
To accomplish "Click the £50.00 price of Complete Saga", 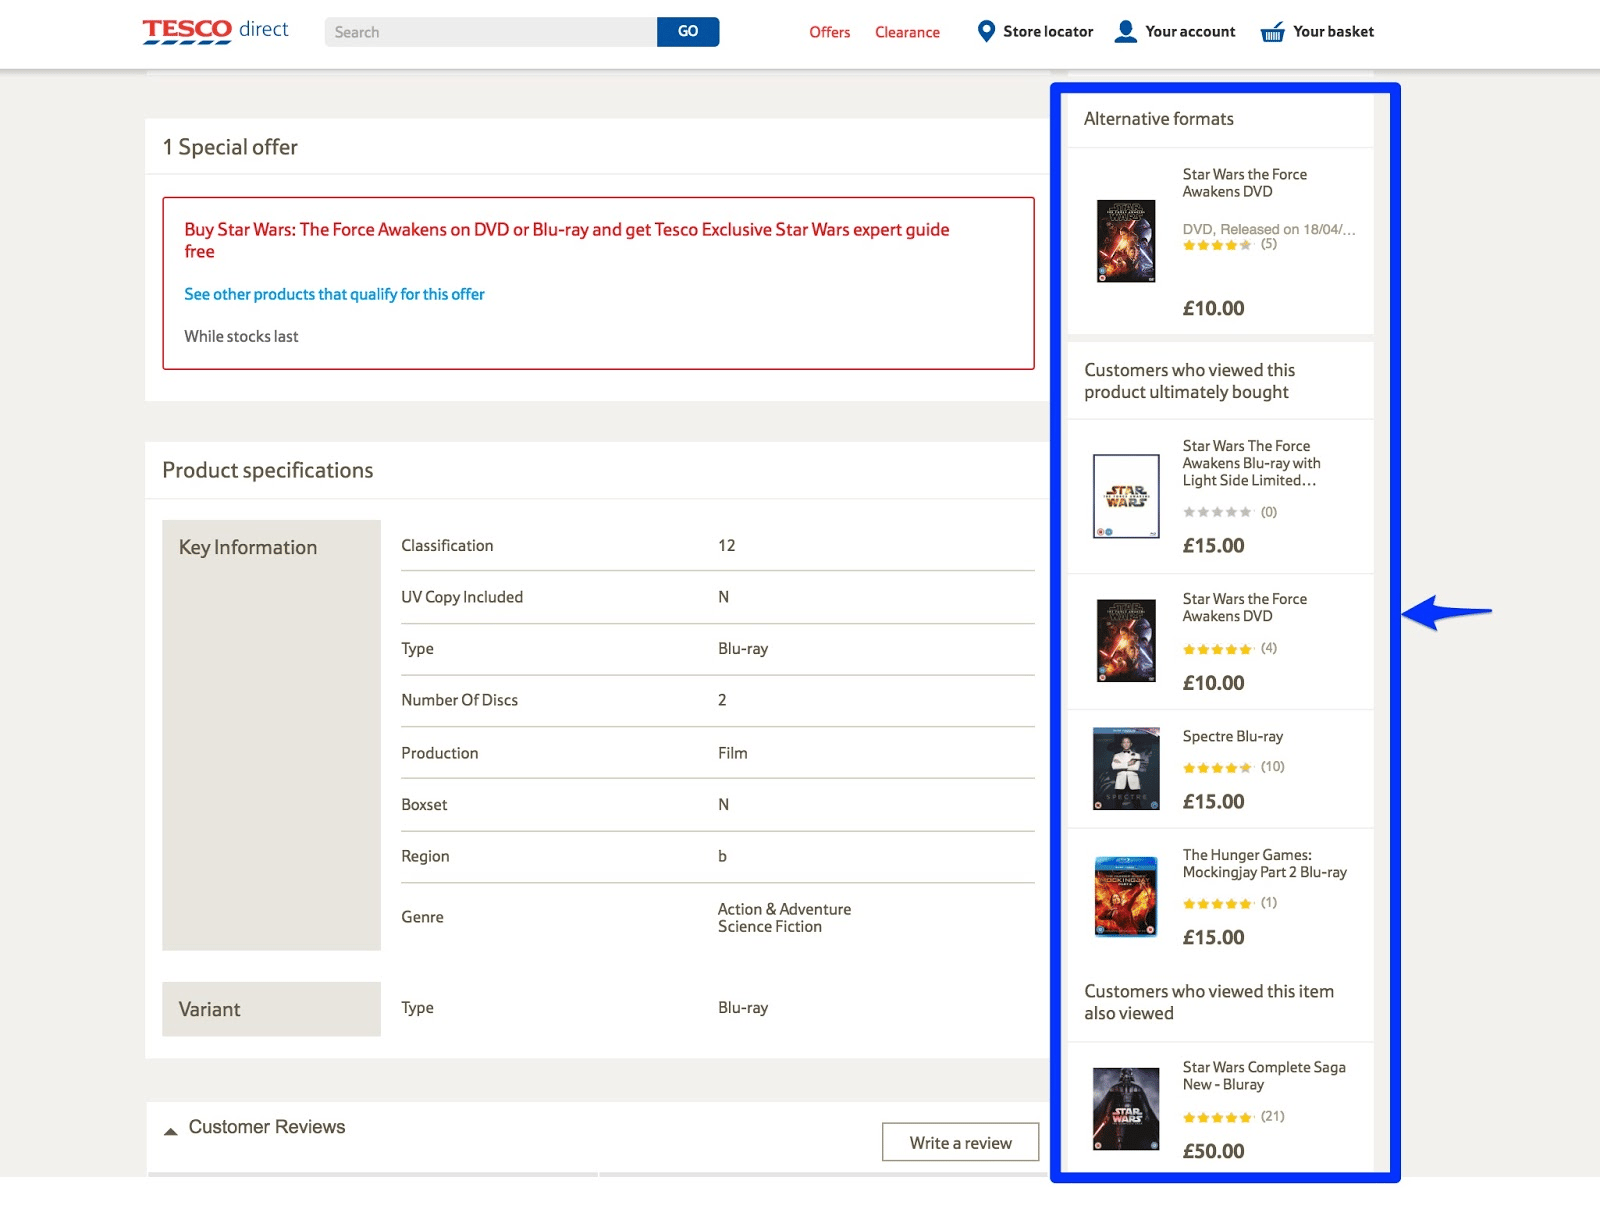I will coord(1213,1151).
